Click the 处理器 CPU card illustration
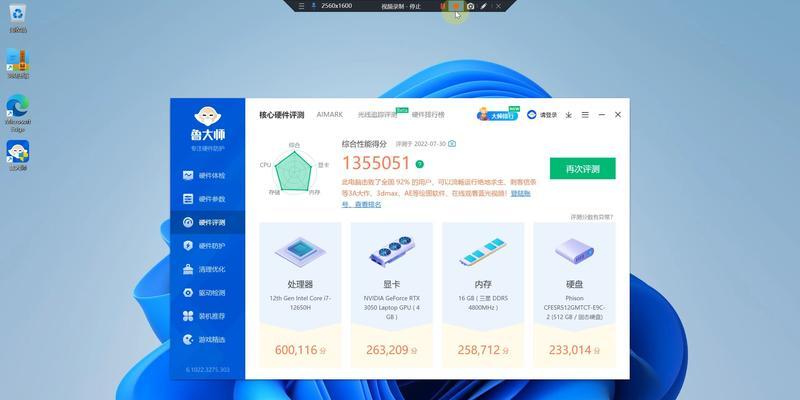The height and width of the screenshot is (400, 800). pos(300,251)
